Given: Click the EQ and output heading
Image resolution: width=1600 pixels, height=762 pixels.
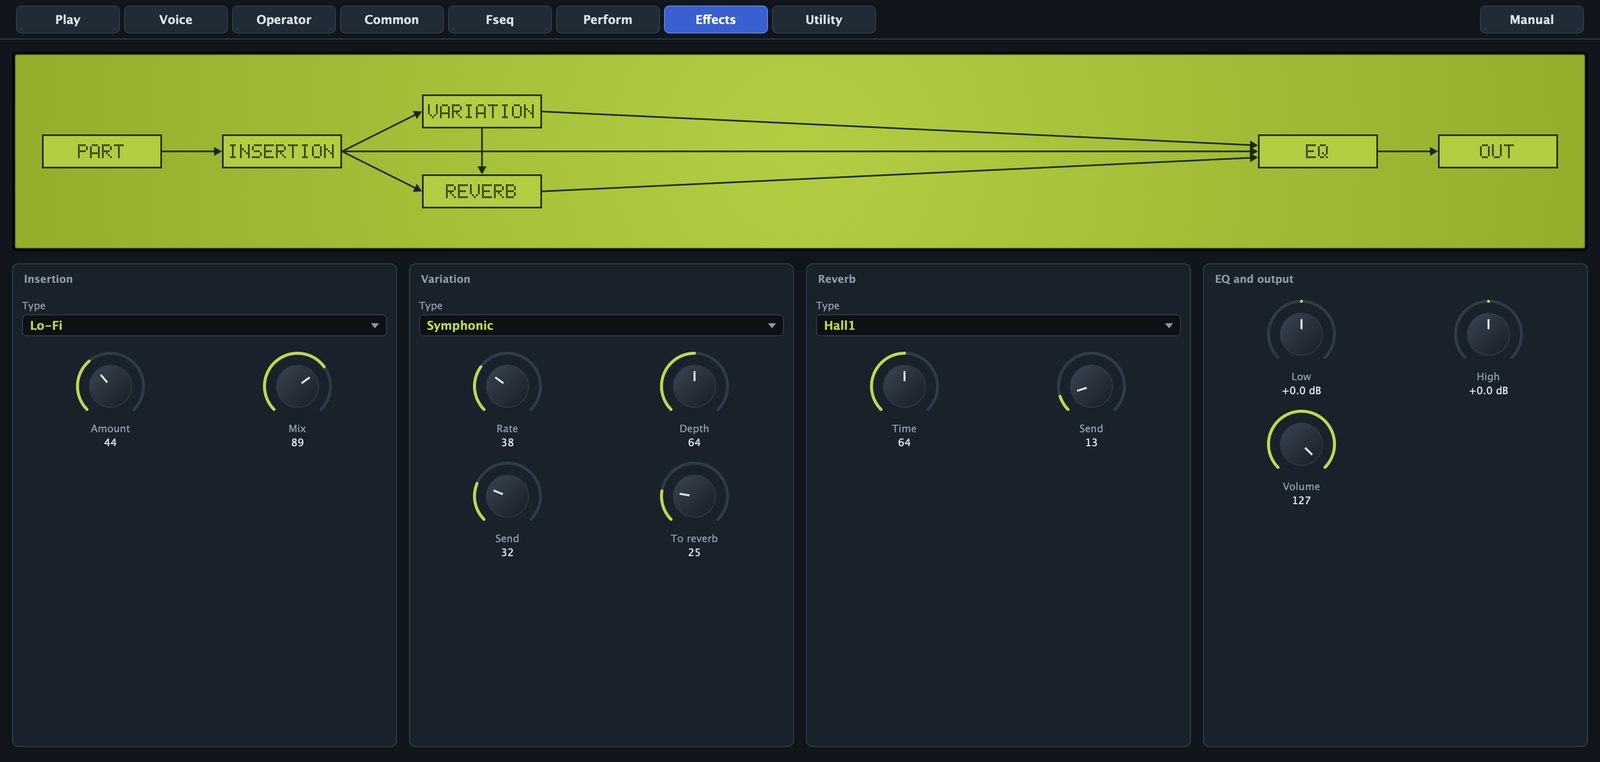Looking at the screenshot, I should (1254, 279).
